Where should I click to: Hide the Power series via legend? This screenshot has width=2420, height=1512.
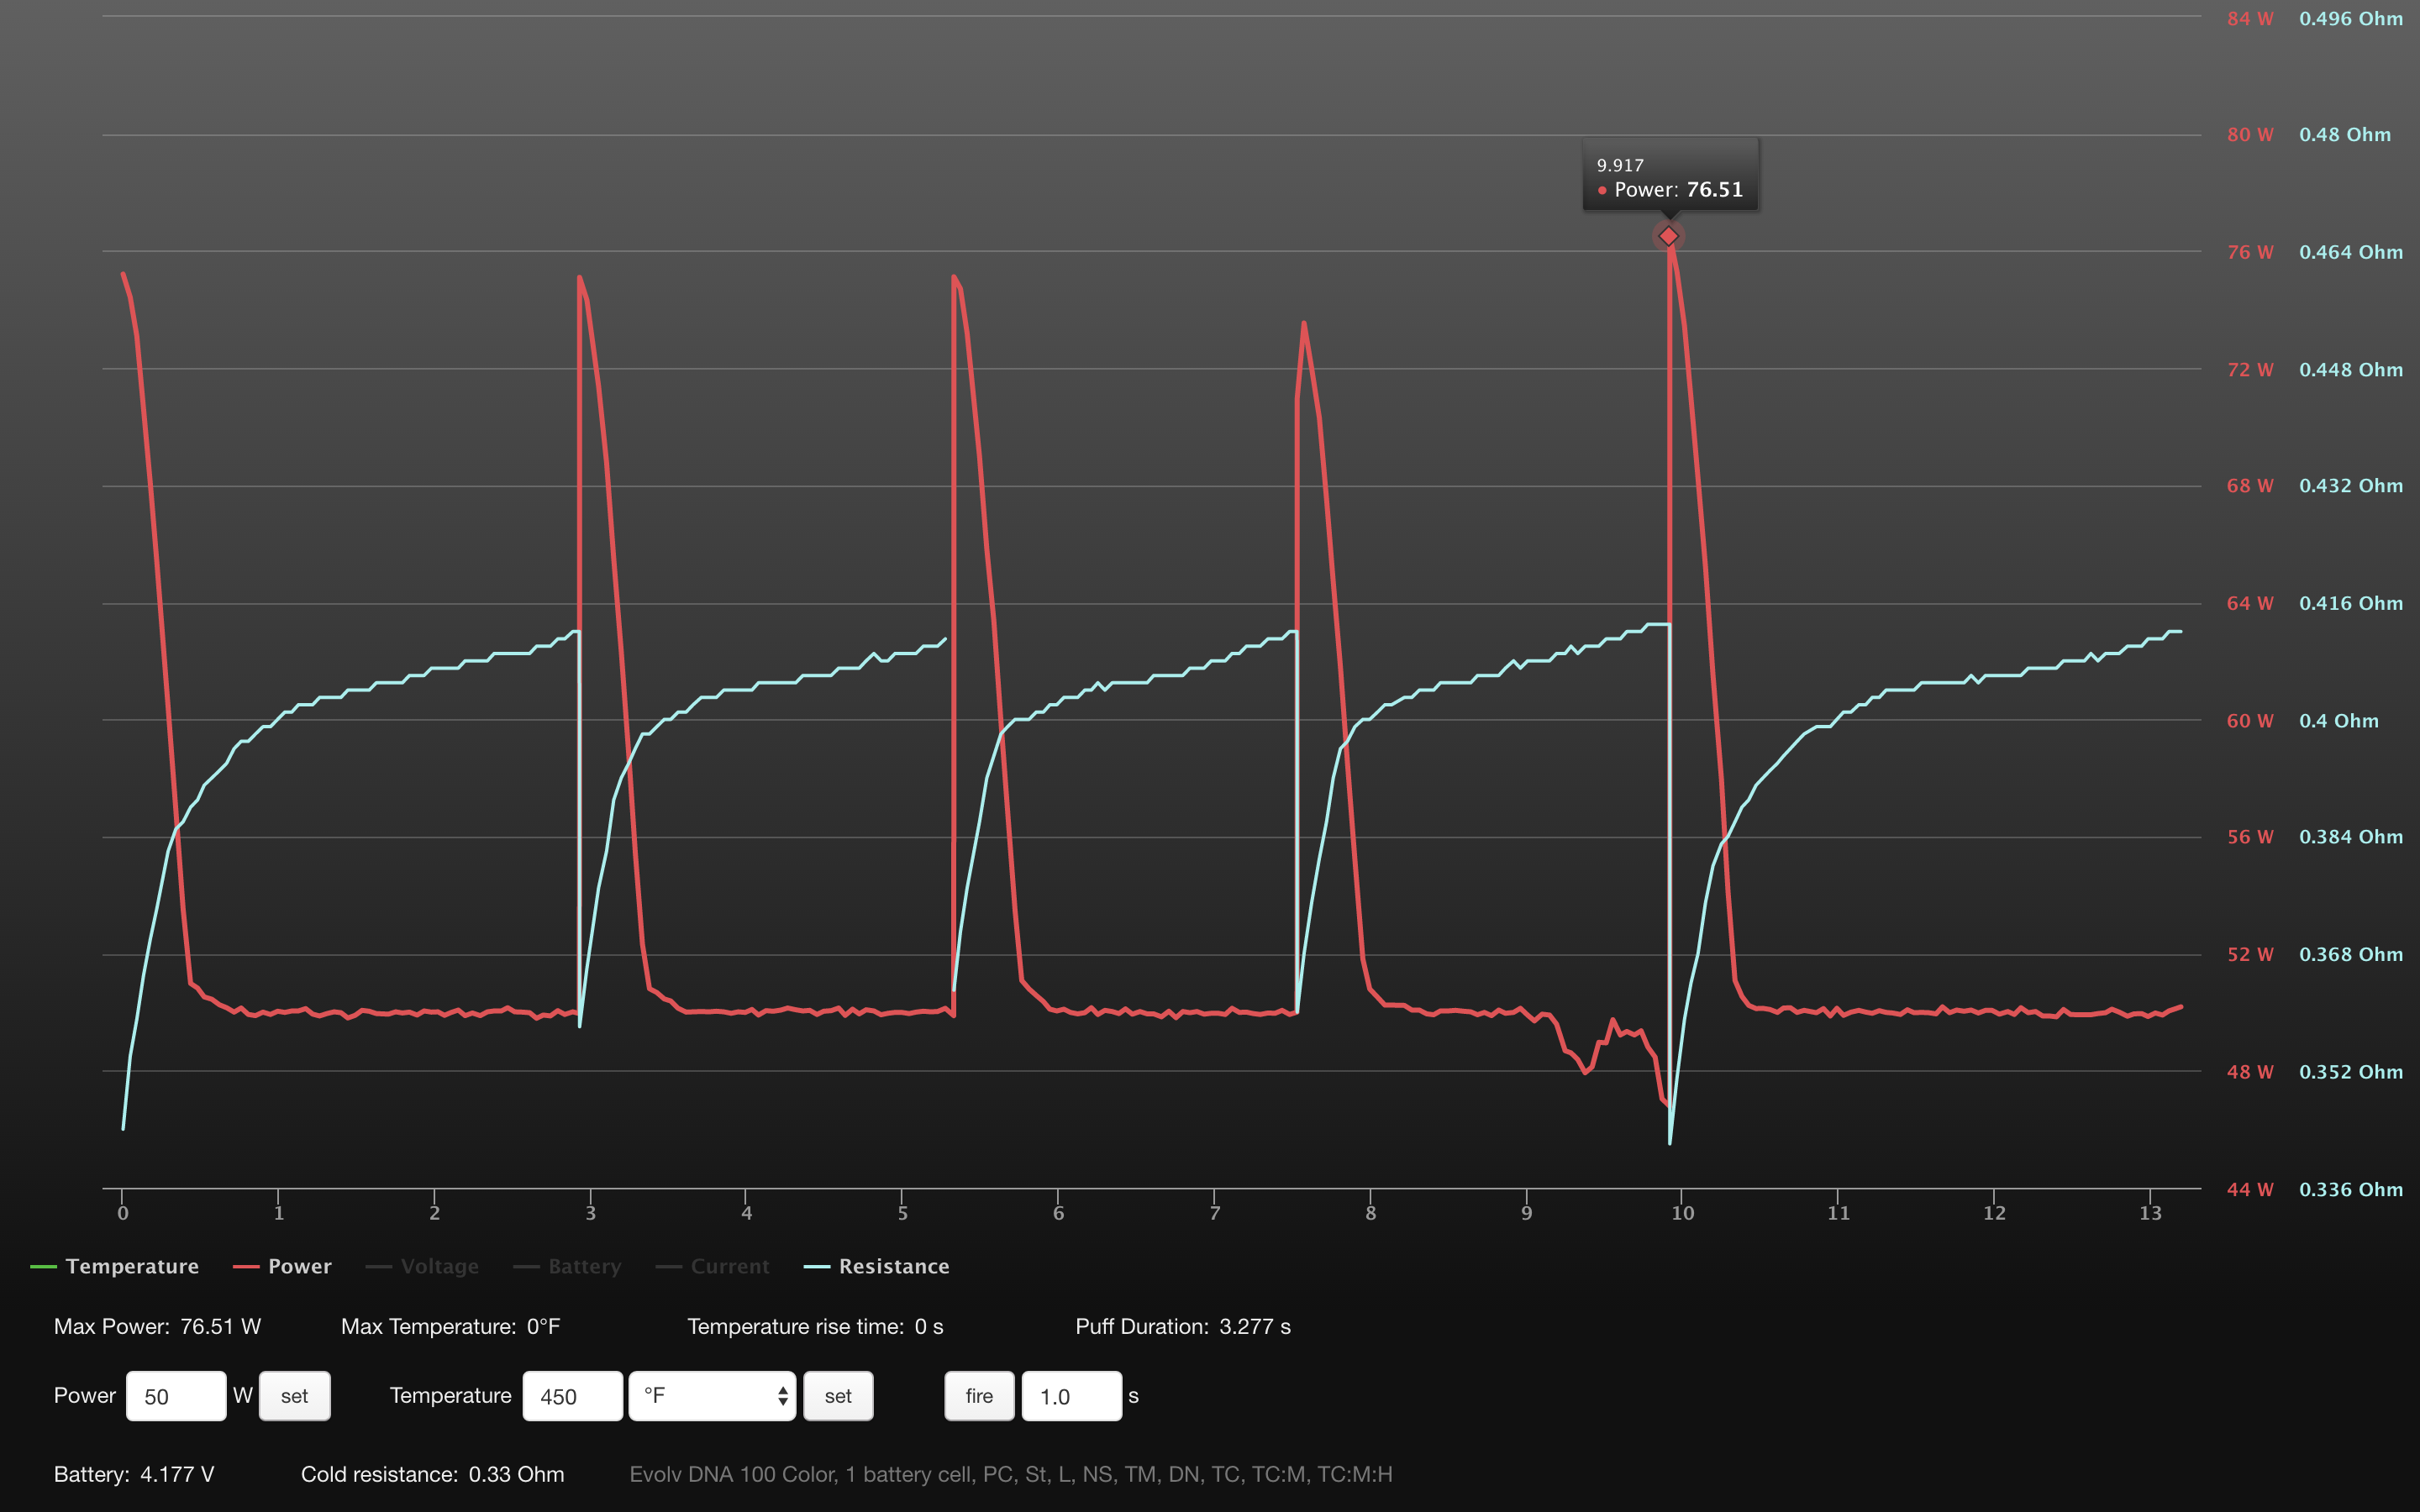[299, 1266]
